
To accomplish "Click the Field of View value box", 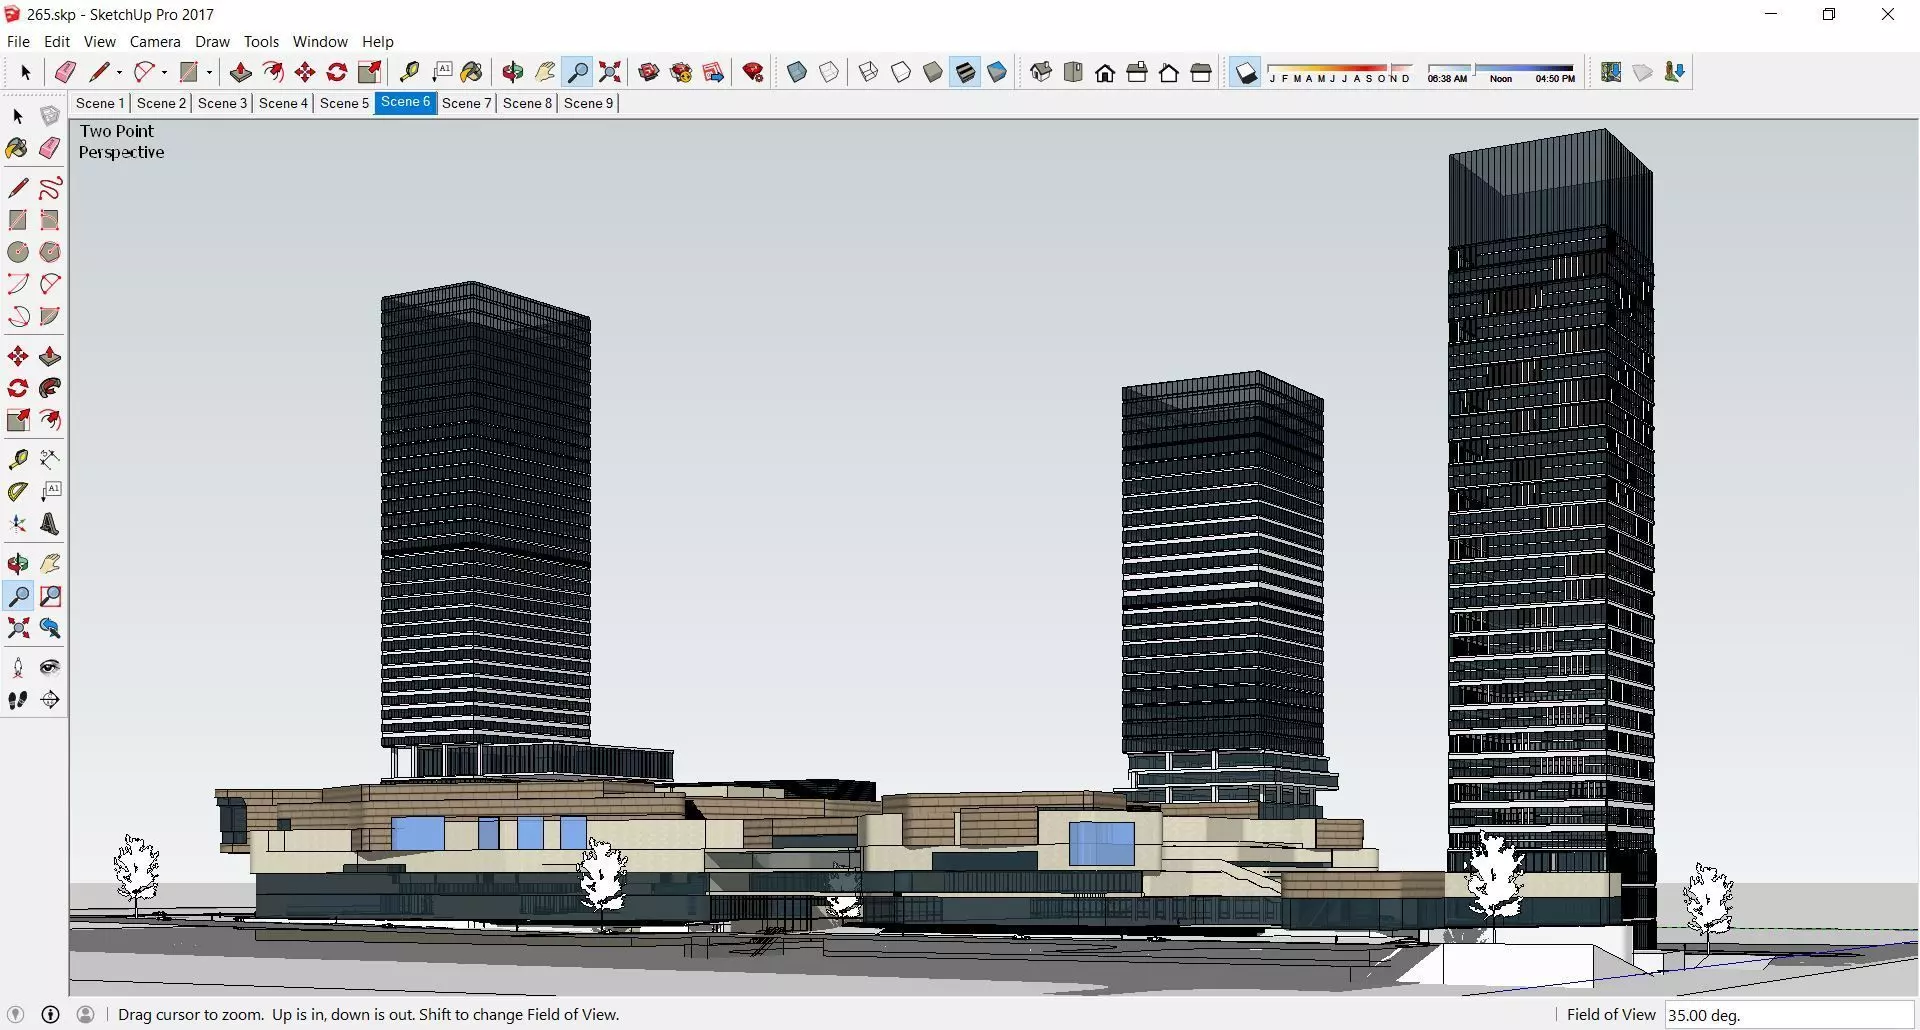I will coord(1789,1014).
